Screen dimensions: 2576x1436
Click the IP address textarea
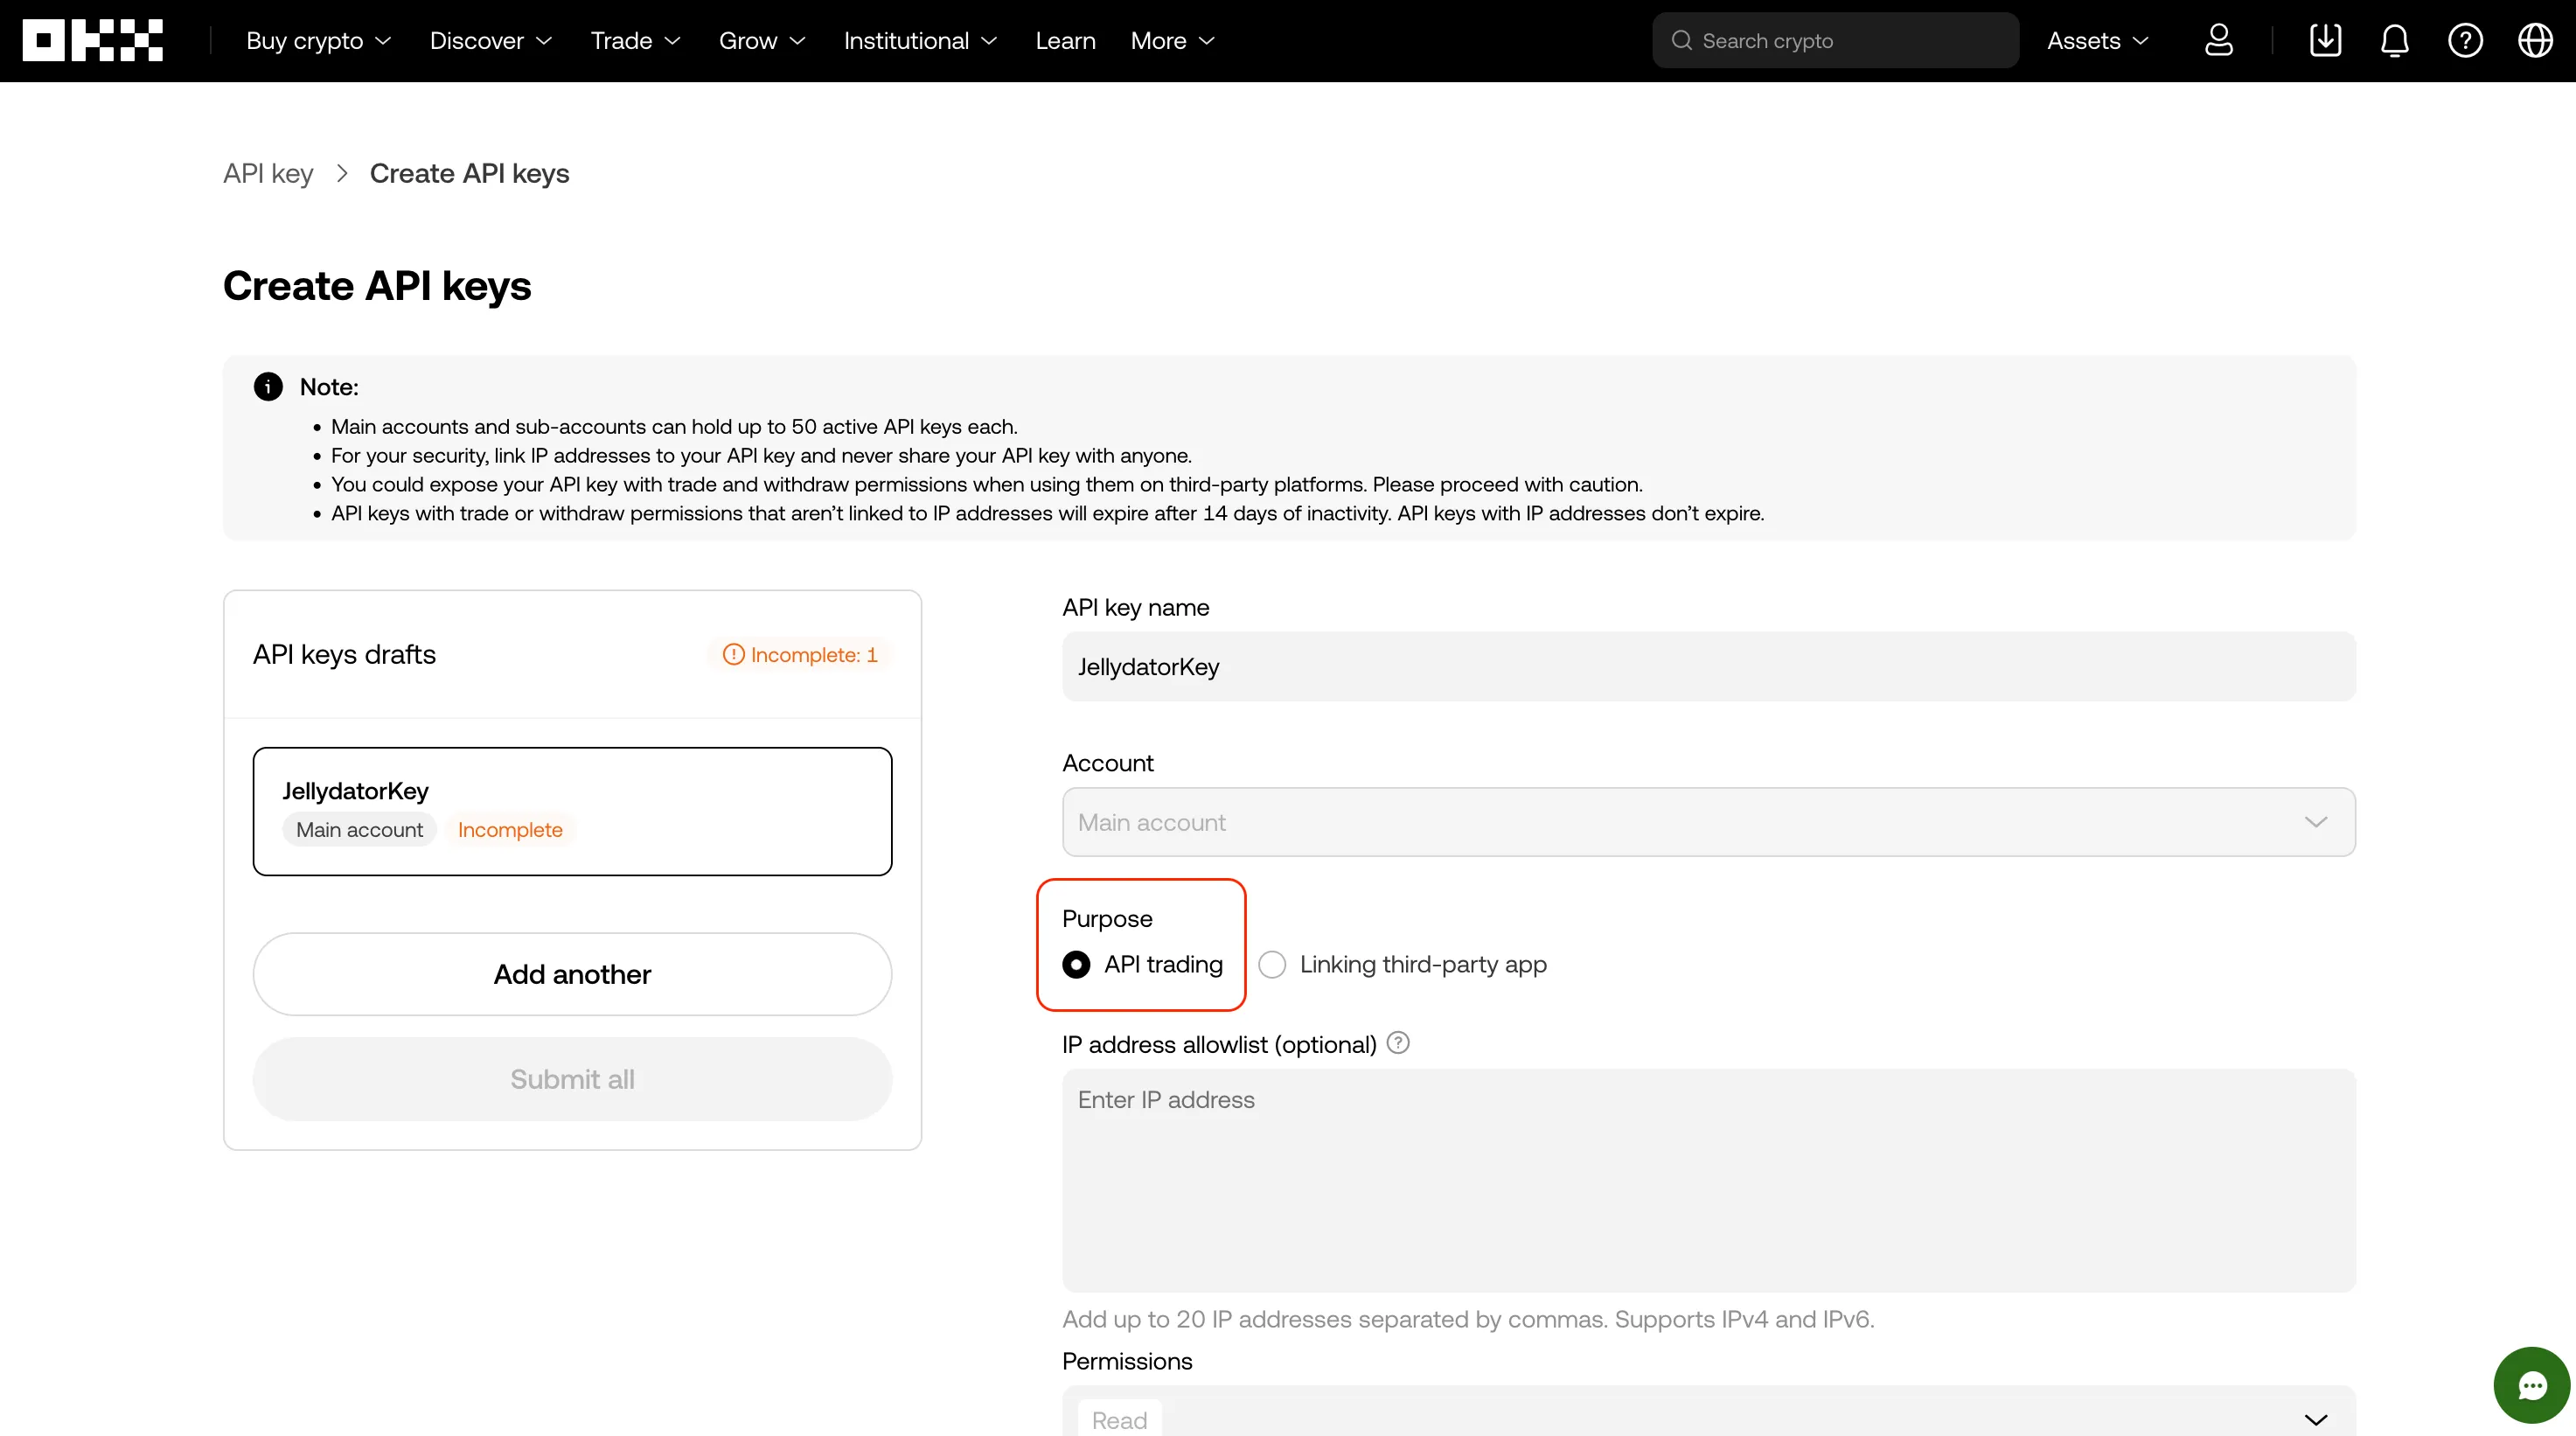(x=1708, y=1180)
